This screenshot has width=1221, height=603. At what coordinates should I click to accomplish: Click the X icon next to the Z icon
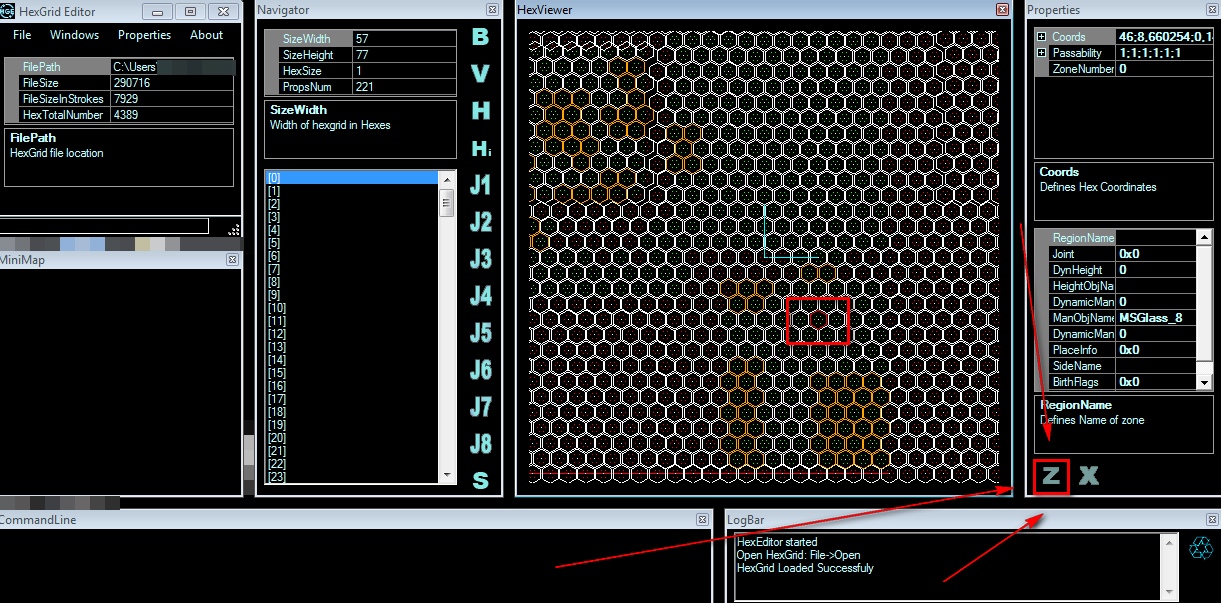coord(1089,476)
